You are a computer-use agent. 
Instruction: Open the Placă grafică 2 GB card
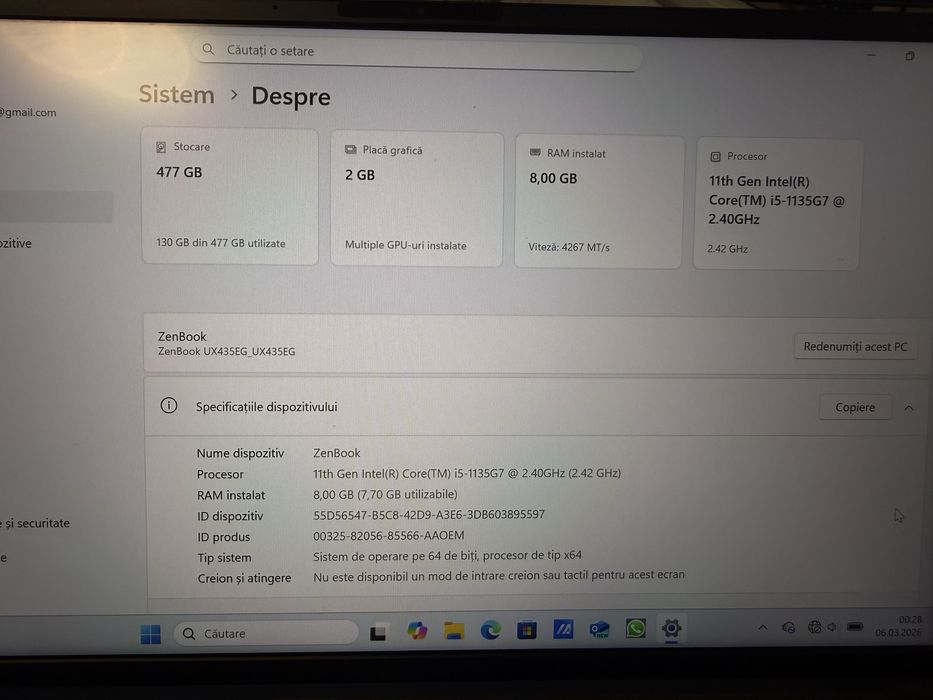click(x=417, y=199)
